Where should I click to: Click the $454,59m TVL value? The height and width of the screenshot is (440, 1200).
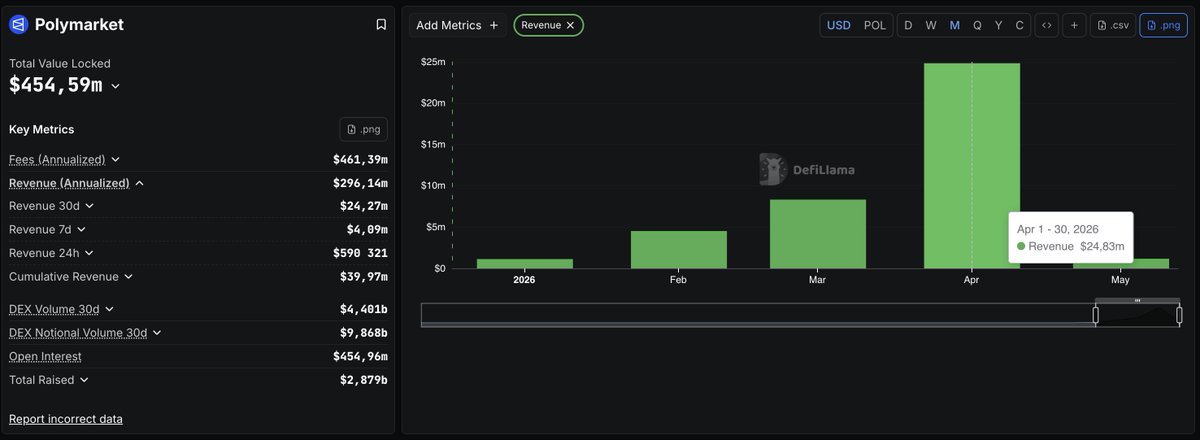(56, 86)
